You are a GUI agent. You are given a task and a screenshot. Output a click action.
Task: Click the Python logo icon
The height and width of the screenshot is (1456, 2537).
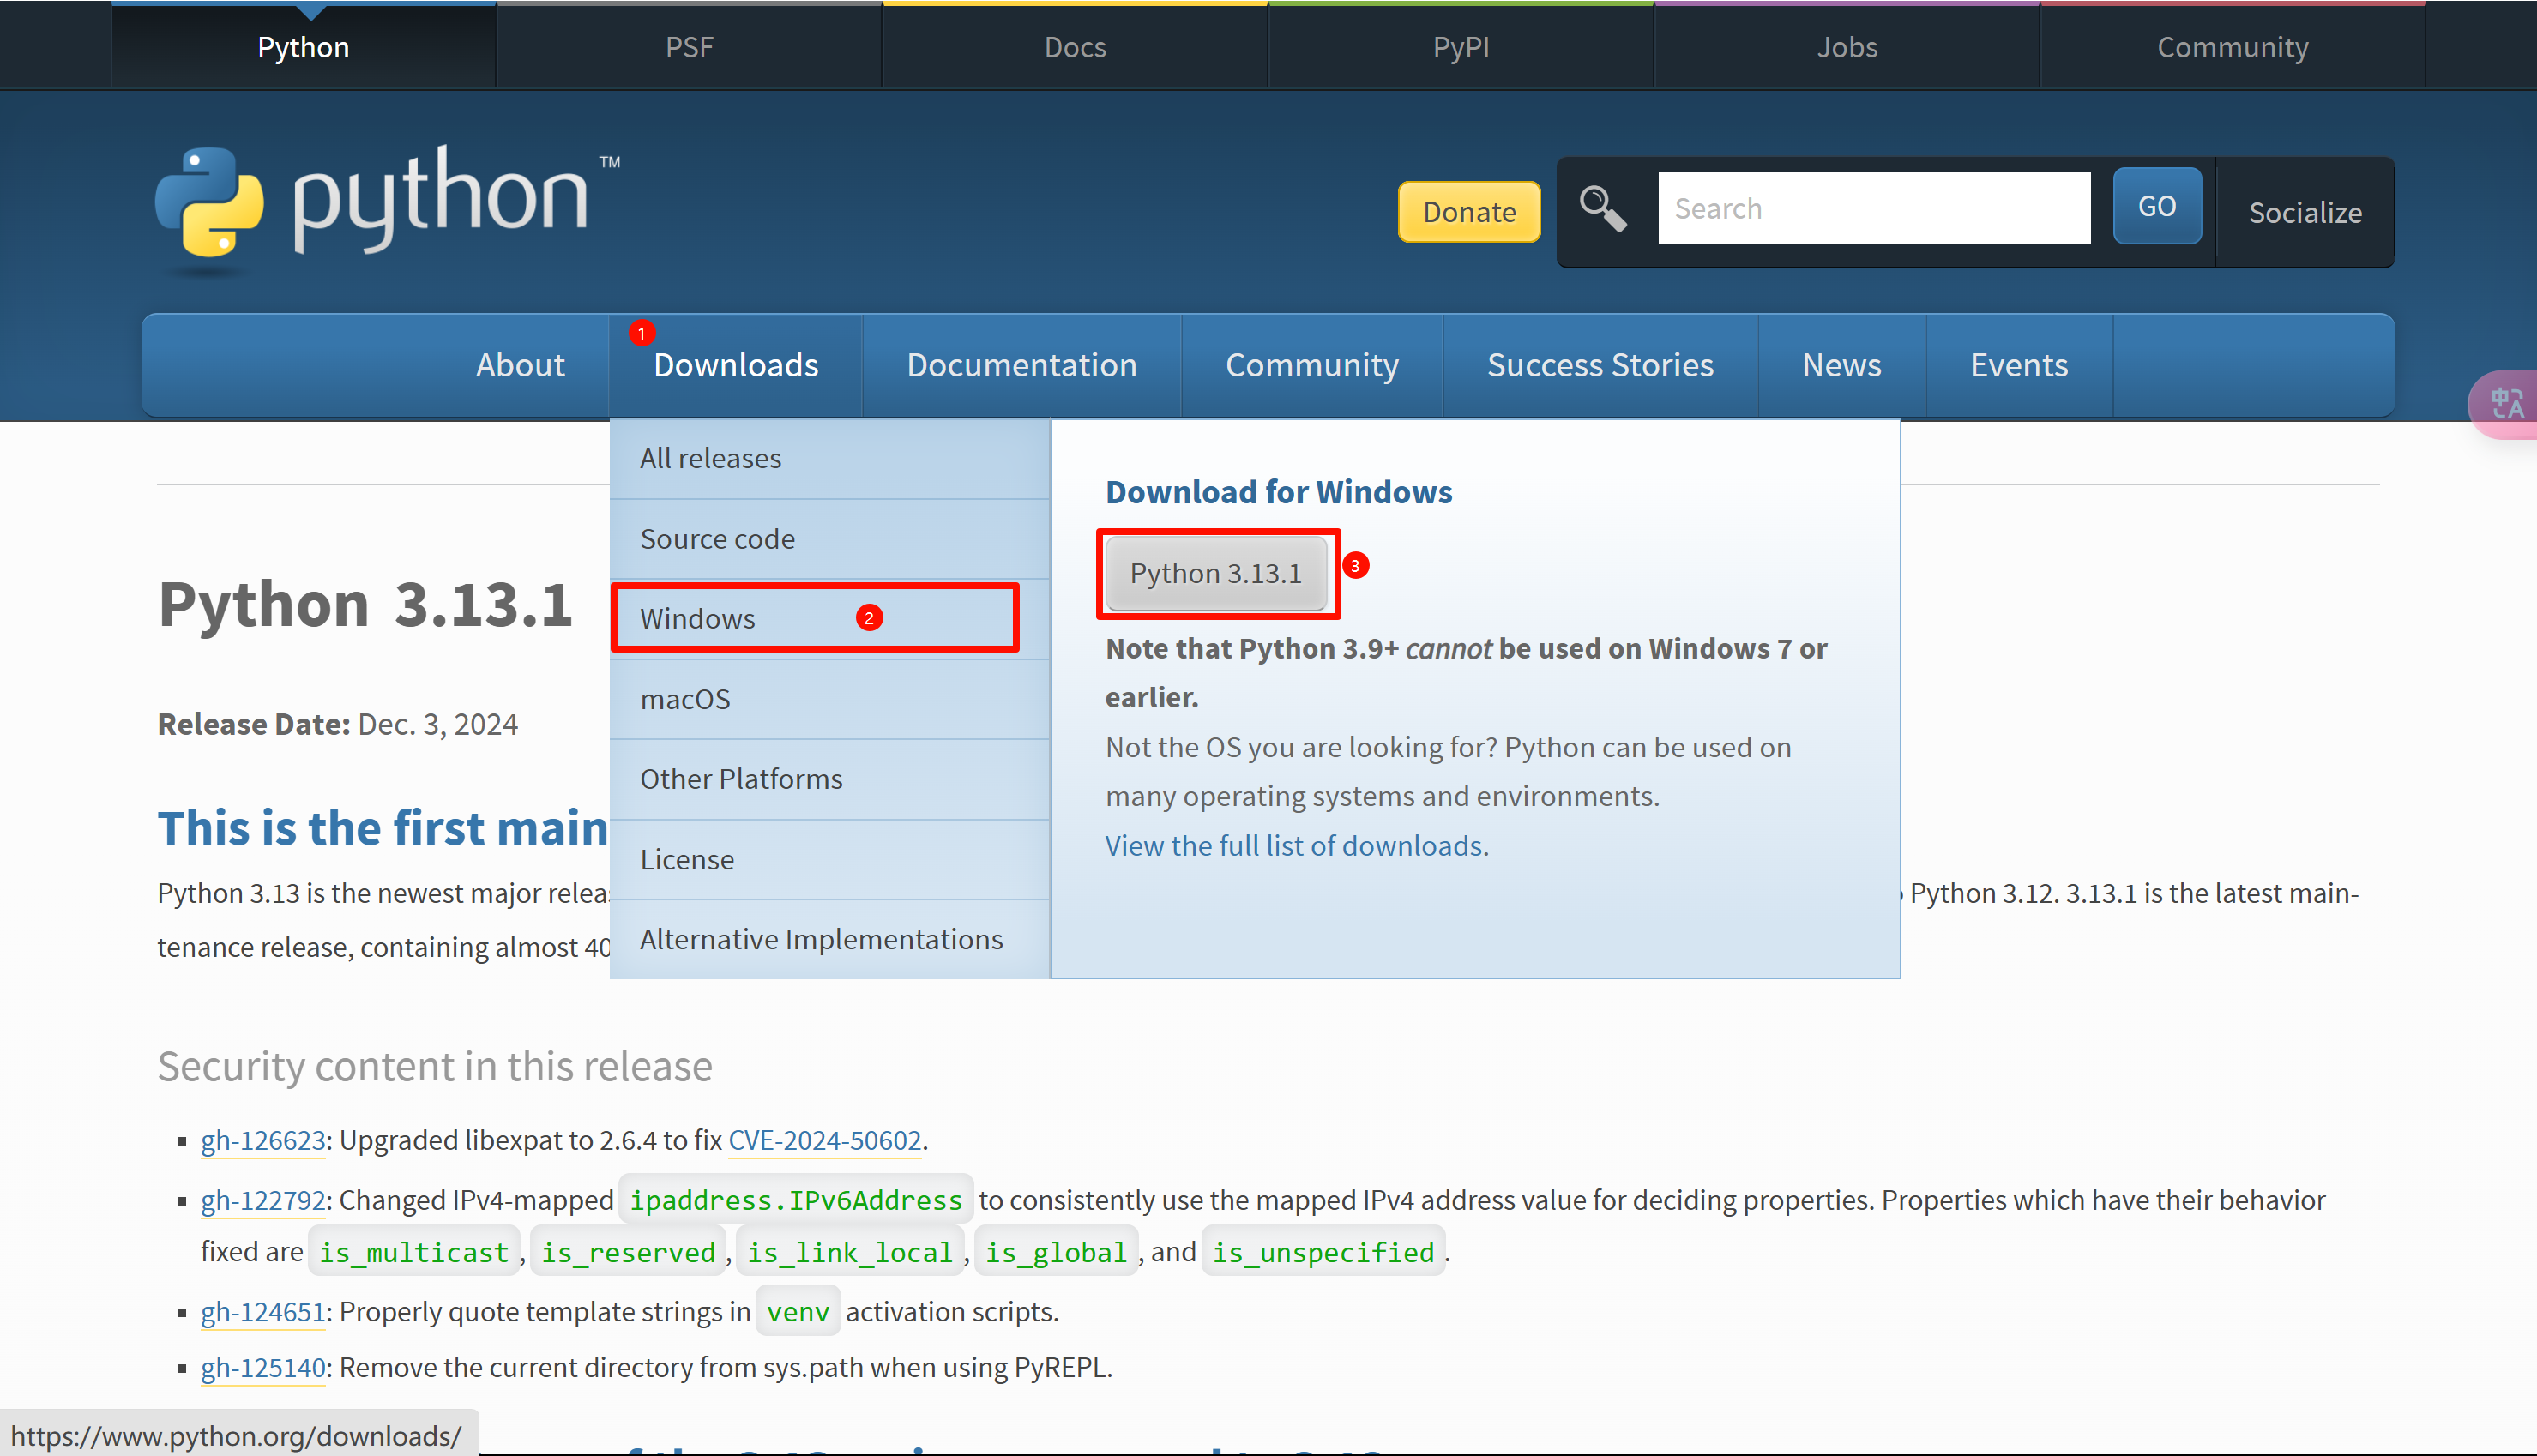[x=209, y=203]
